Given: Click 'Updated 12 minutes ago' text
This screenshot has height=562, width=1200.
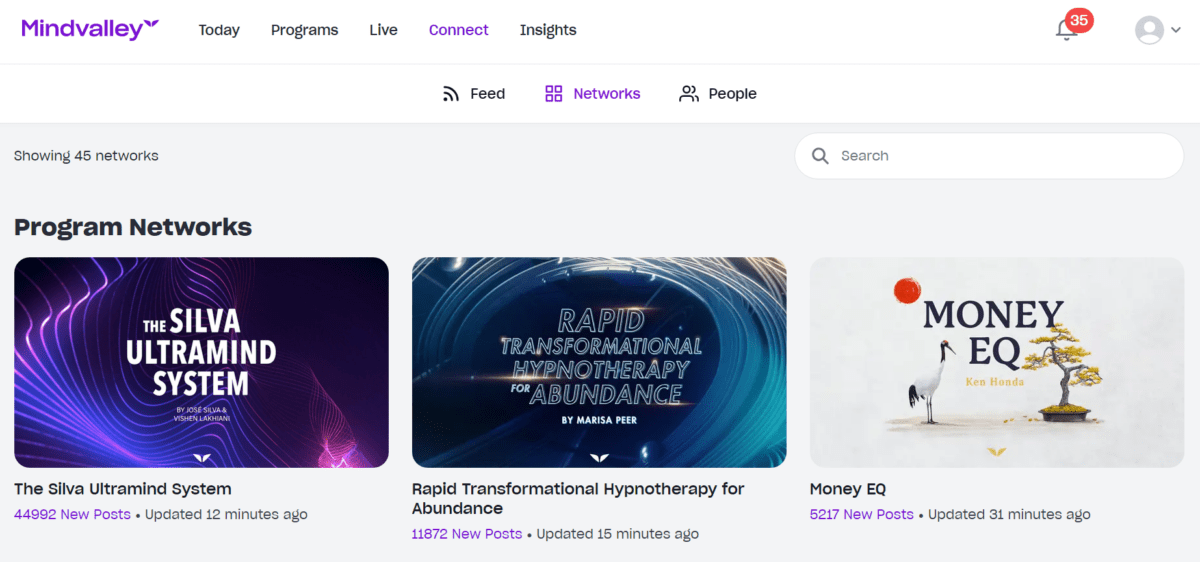Looking at the screenshot, I should (x=227, y=515).
